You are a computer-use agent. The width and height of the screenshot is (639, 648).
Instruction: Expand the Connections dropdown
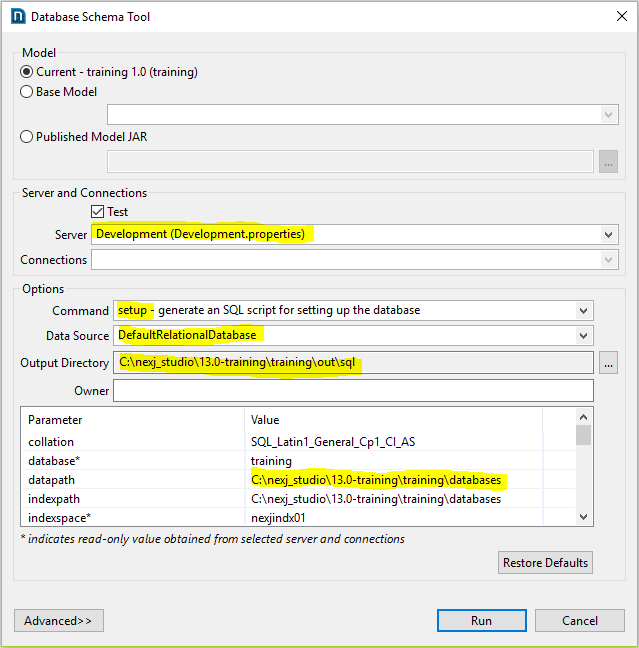point(609,260)
